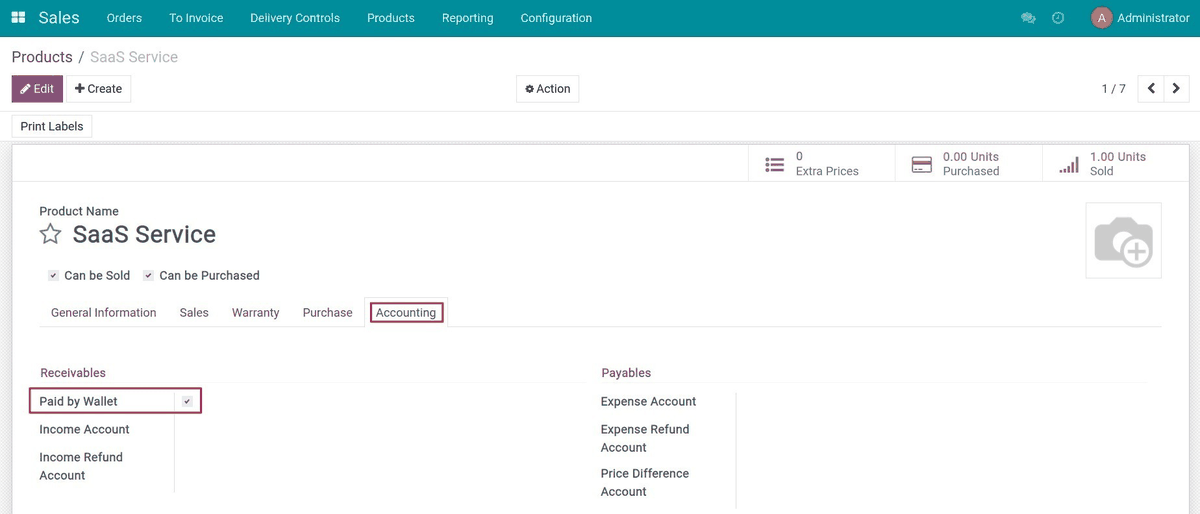This screenshot has height=514, width=1200.
Task: Click the Income Refund Account label
Action: pyautogui.click(x=81, y=466)
